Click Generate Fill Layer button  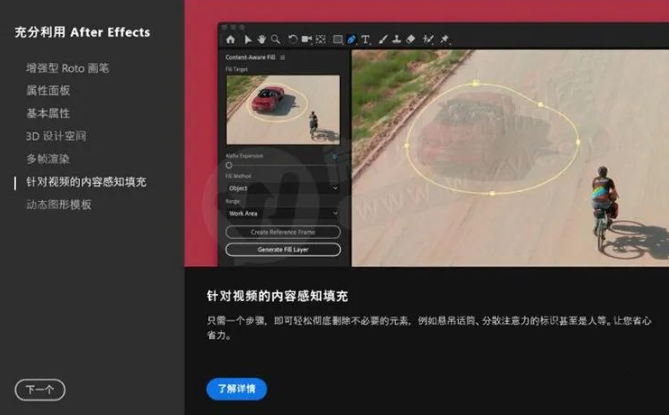[x=283, y=250]
